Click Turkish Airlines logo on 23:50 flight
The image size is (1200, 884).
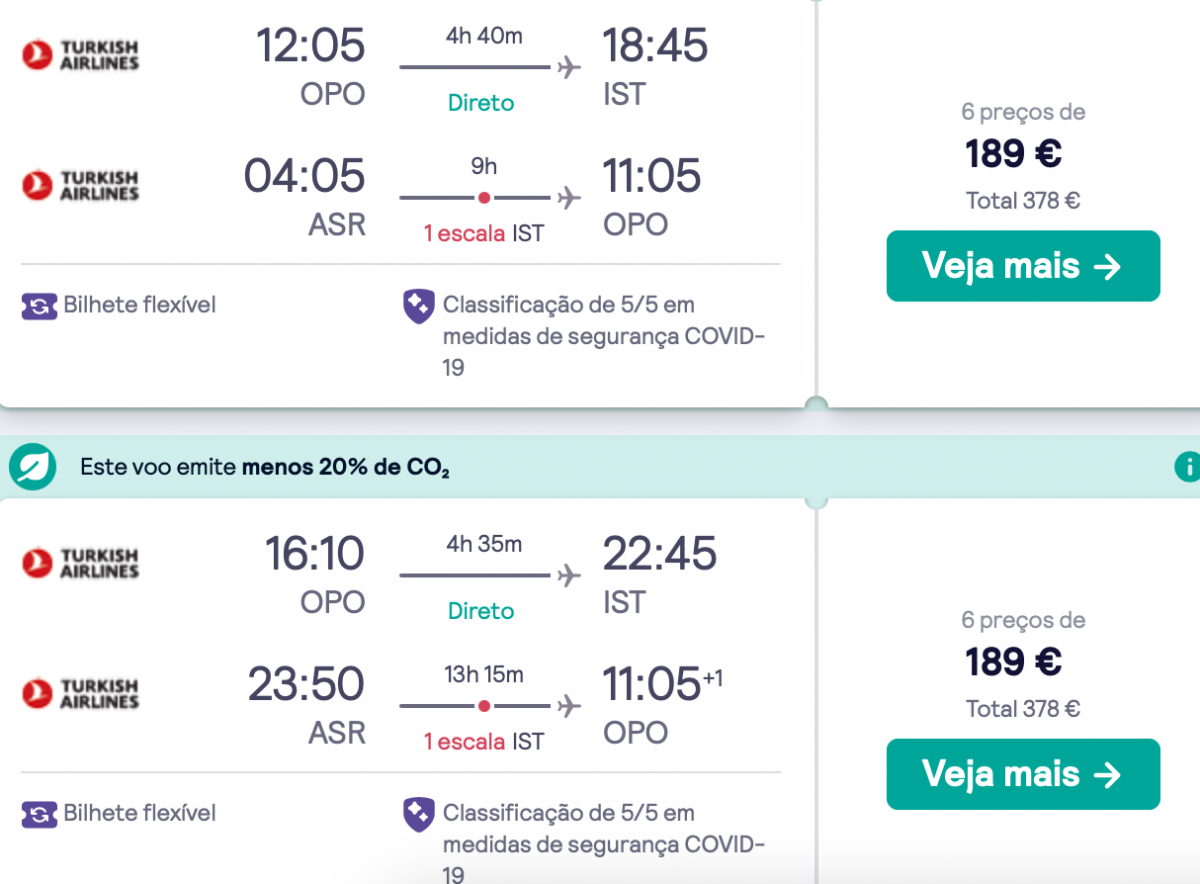click(x=80, y=693)
